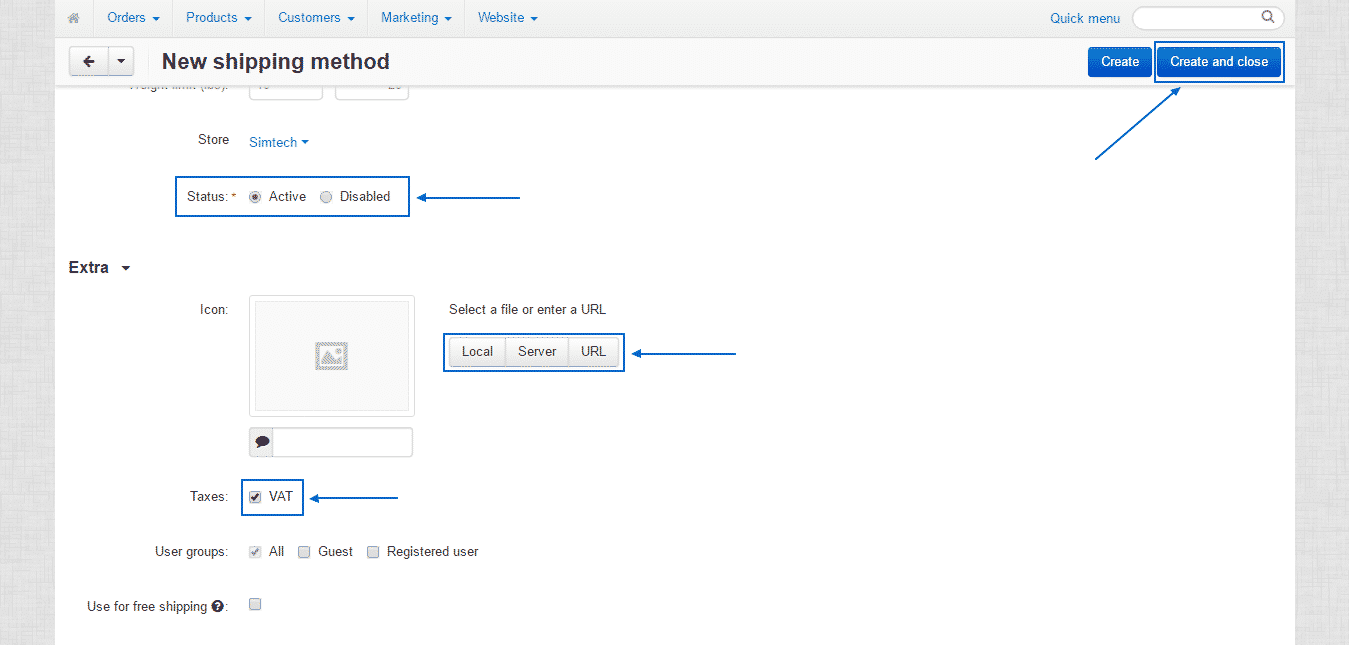This screenshot has width=1349, height=645.
Task: Collapse the Extra section
Action: 125,267
